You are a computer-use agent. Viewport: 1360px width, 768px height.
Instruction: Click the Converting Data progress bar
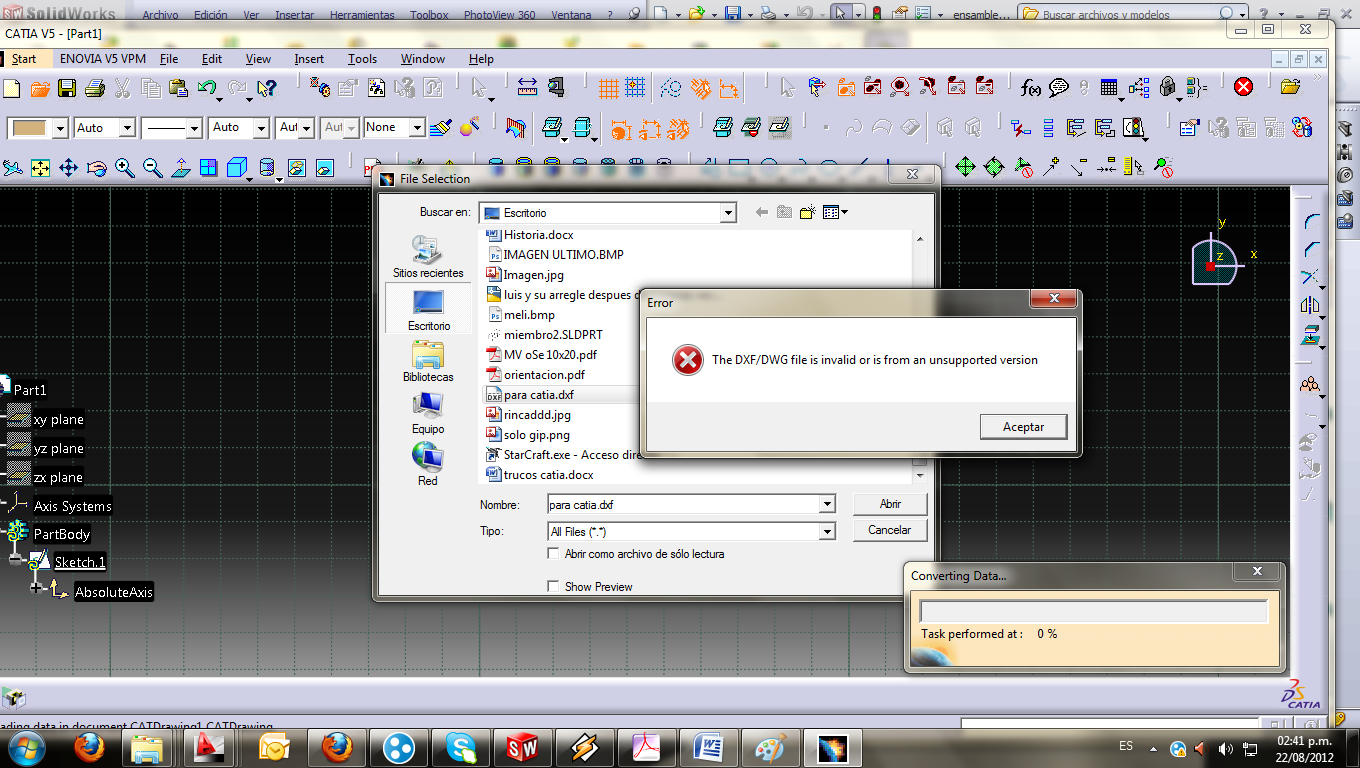1094,611
